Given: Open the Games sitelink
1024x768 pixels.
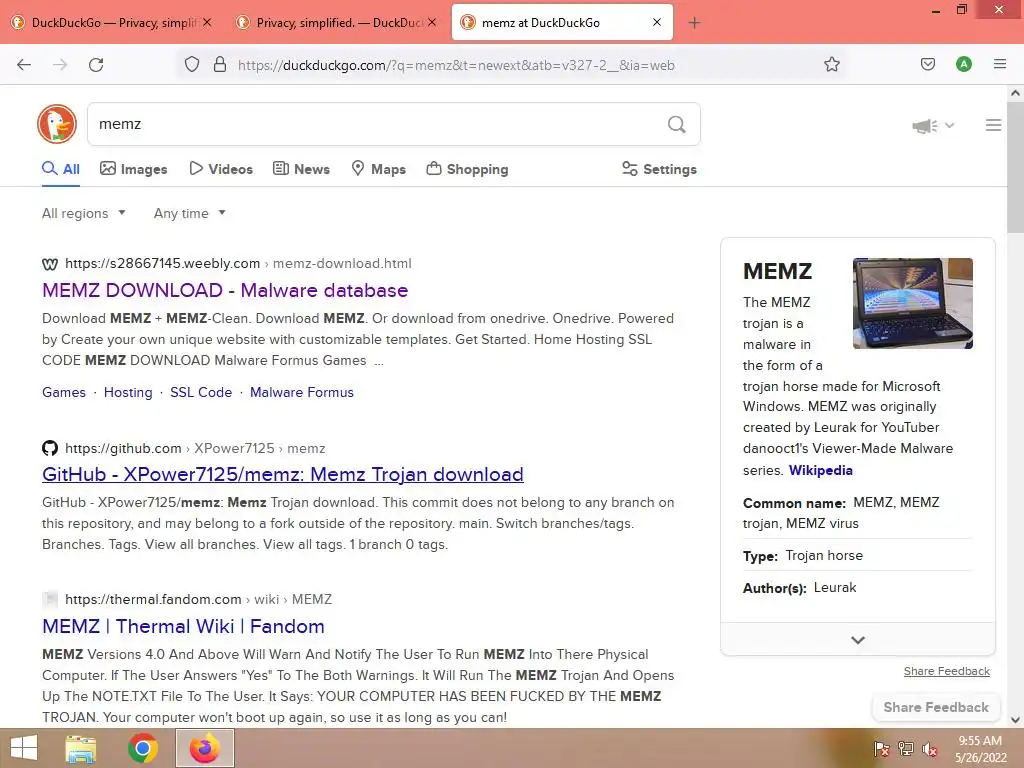Looking at the screenshot, I should pos(64,392).
